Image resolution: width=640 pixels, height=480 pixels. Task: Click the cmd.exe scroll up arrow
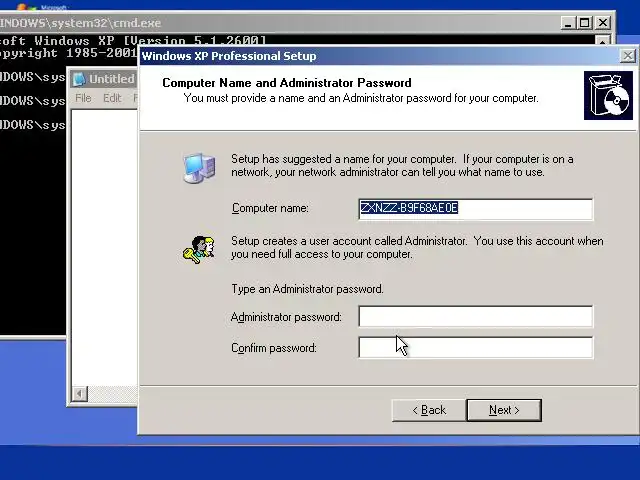[603, 41]
